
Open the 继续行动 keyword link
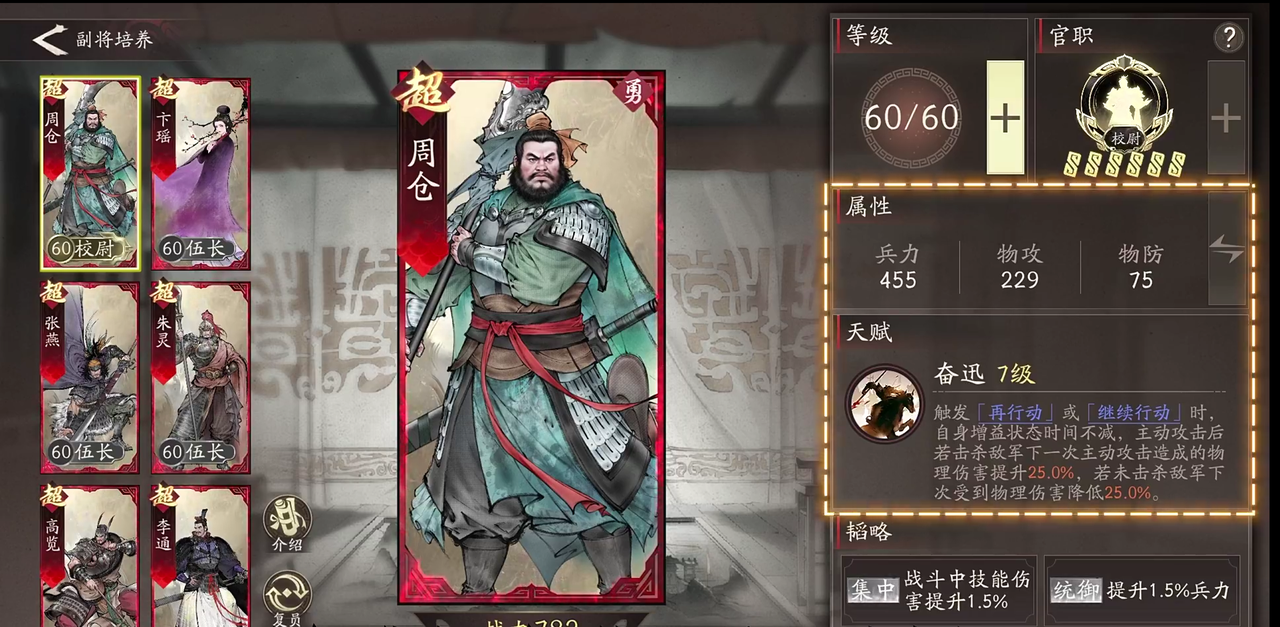[1134, 412]
